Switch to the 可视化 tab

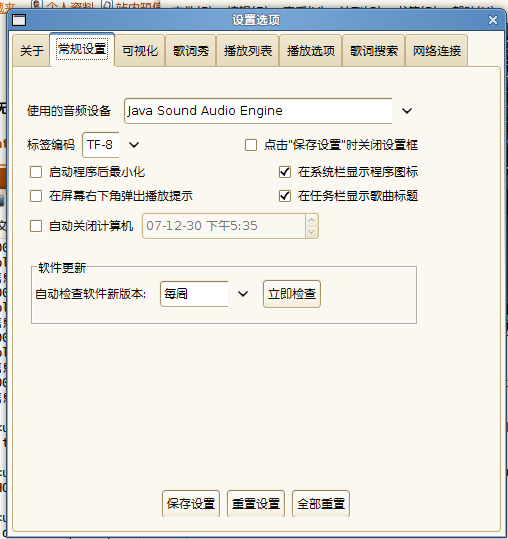[140, 51]
